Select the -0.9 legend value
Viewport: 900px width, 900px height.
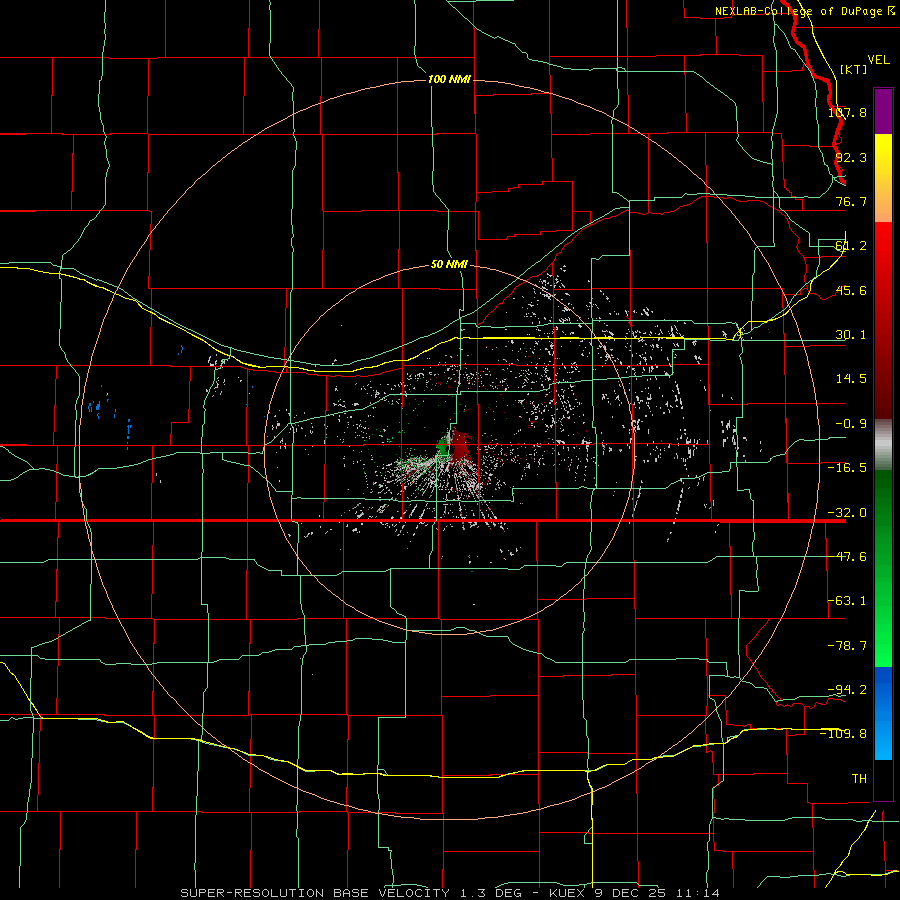(x=851, y=424)
